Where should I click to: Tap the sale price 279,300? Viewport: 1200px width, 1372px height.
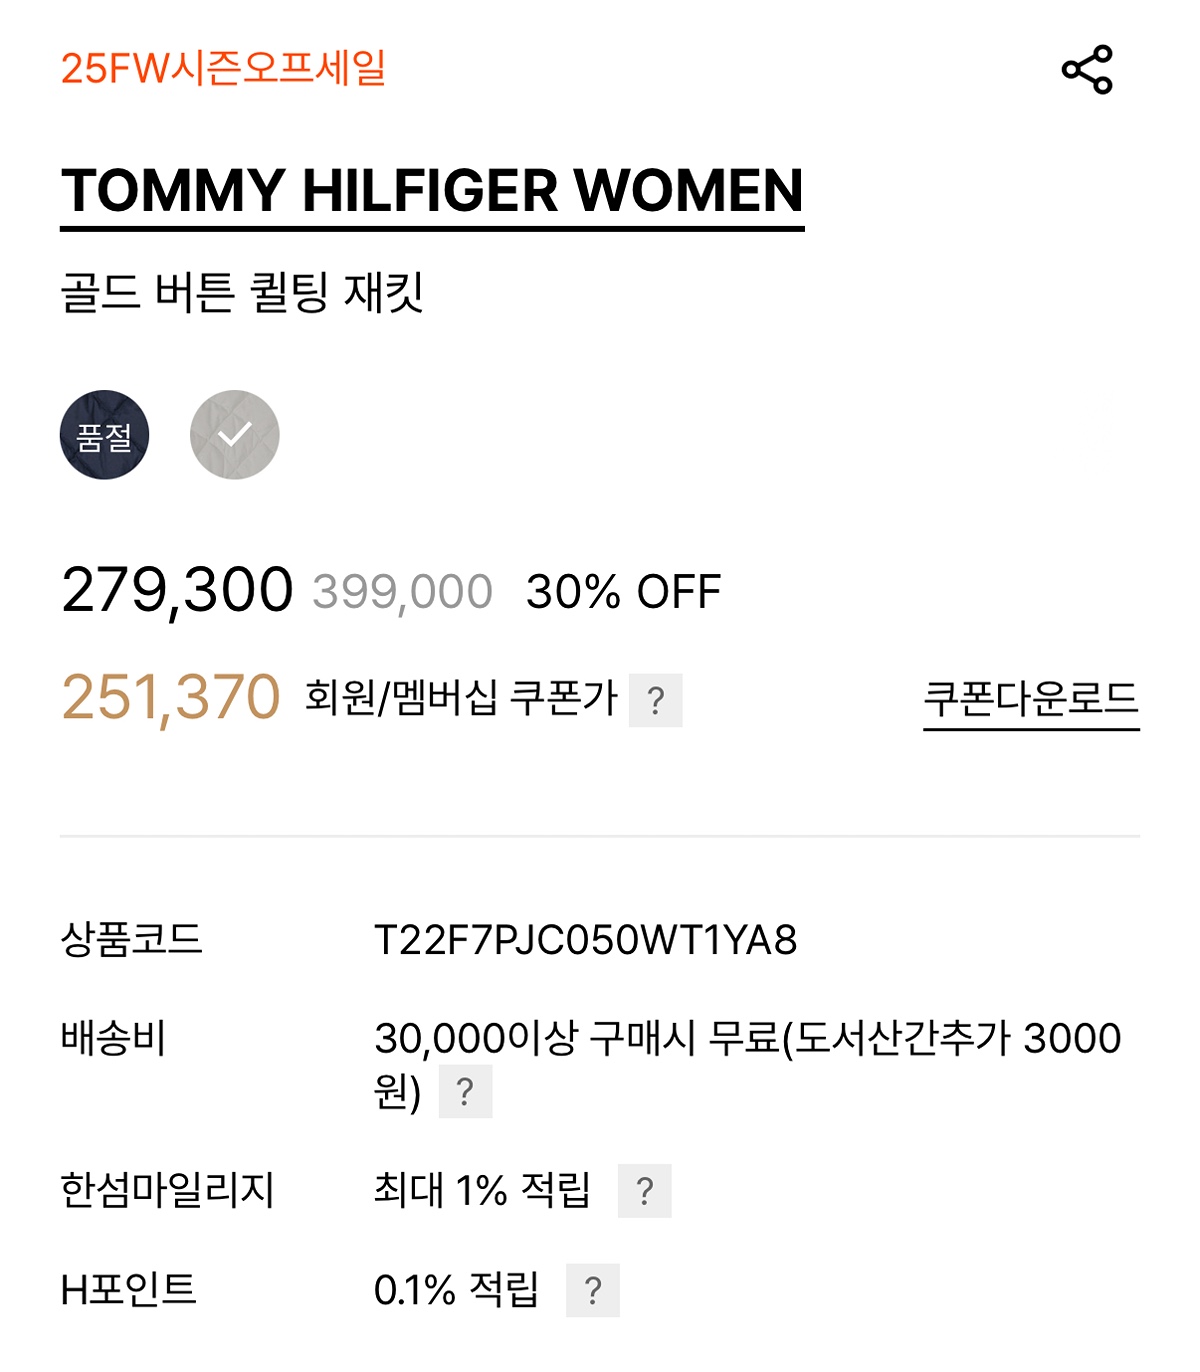coord(177,589)
